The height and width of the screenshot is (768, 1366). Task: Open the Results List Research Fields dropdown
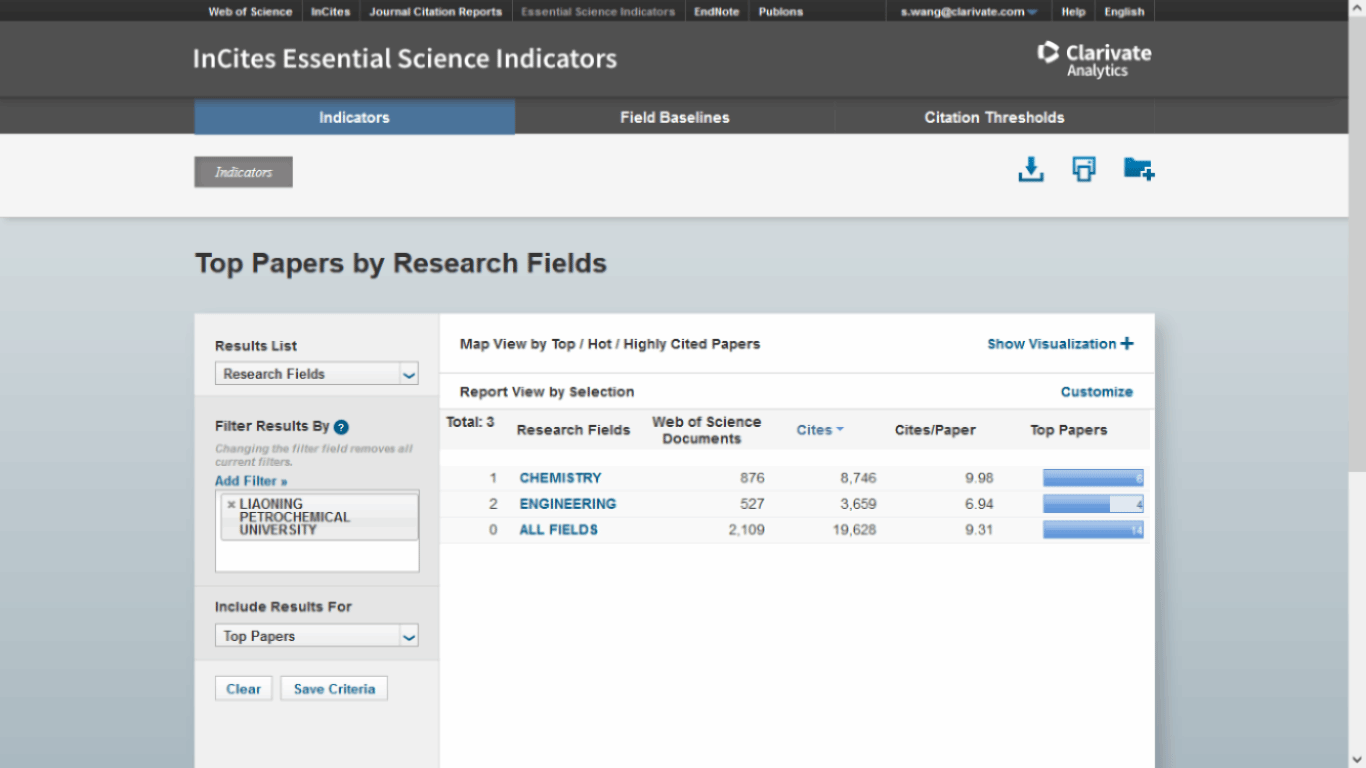point(317,374)
